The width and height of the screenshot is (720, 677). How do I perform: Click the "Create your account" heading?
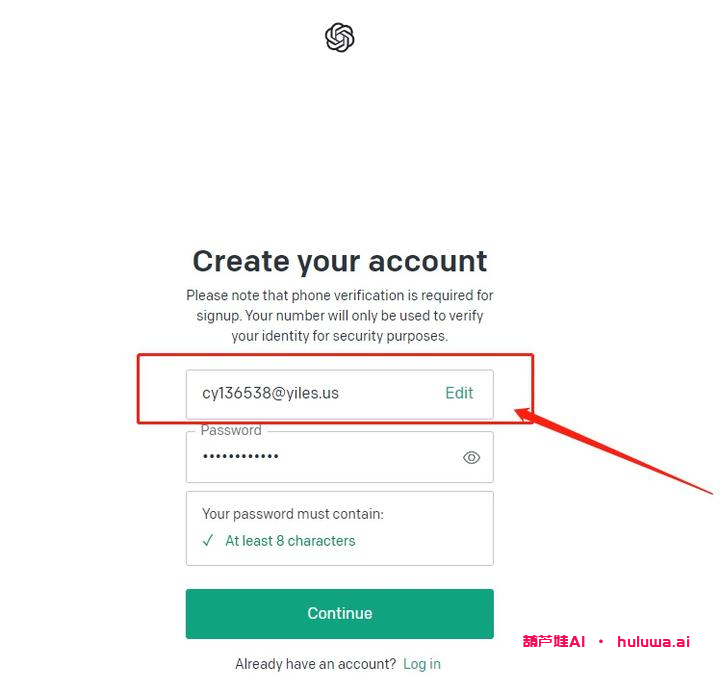340,261
